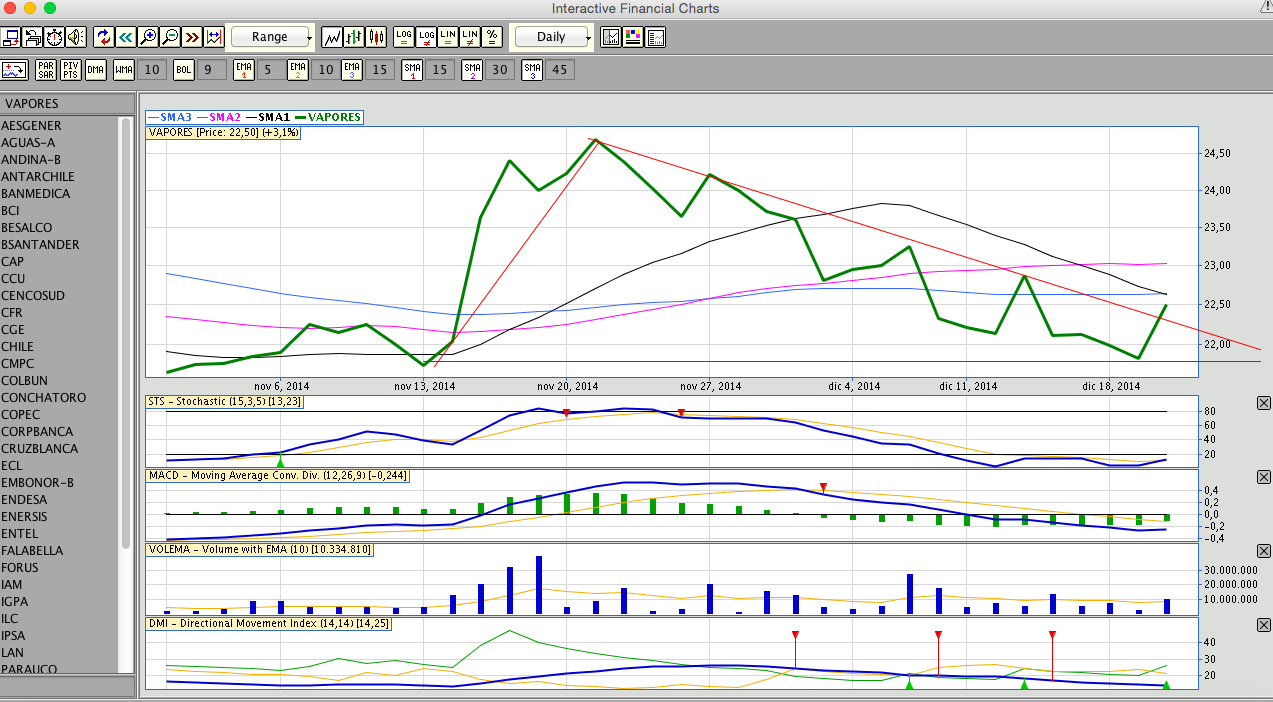
Task: Click the sound speaker icon
Action: [x=76, y=37]
